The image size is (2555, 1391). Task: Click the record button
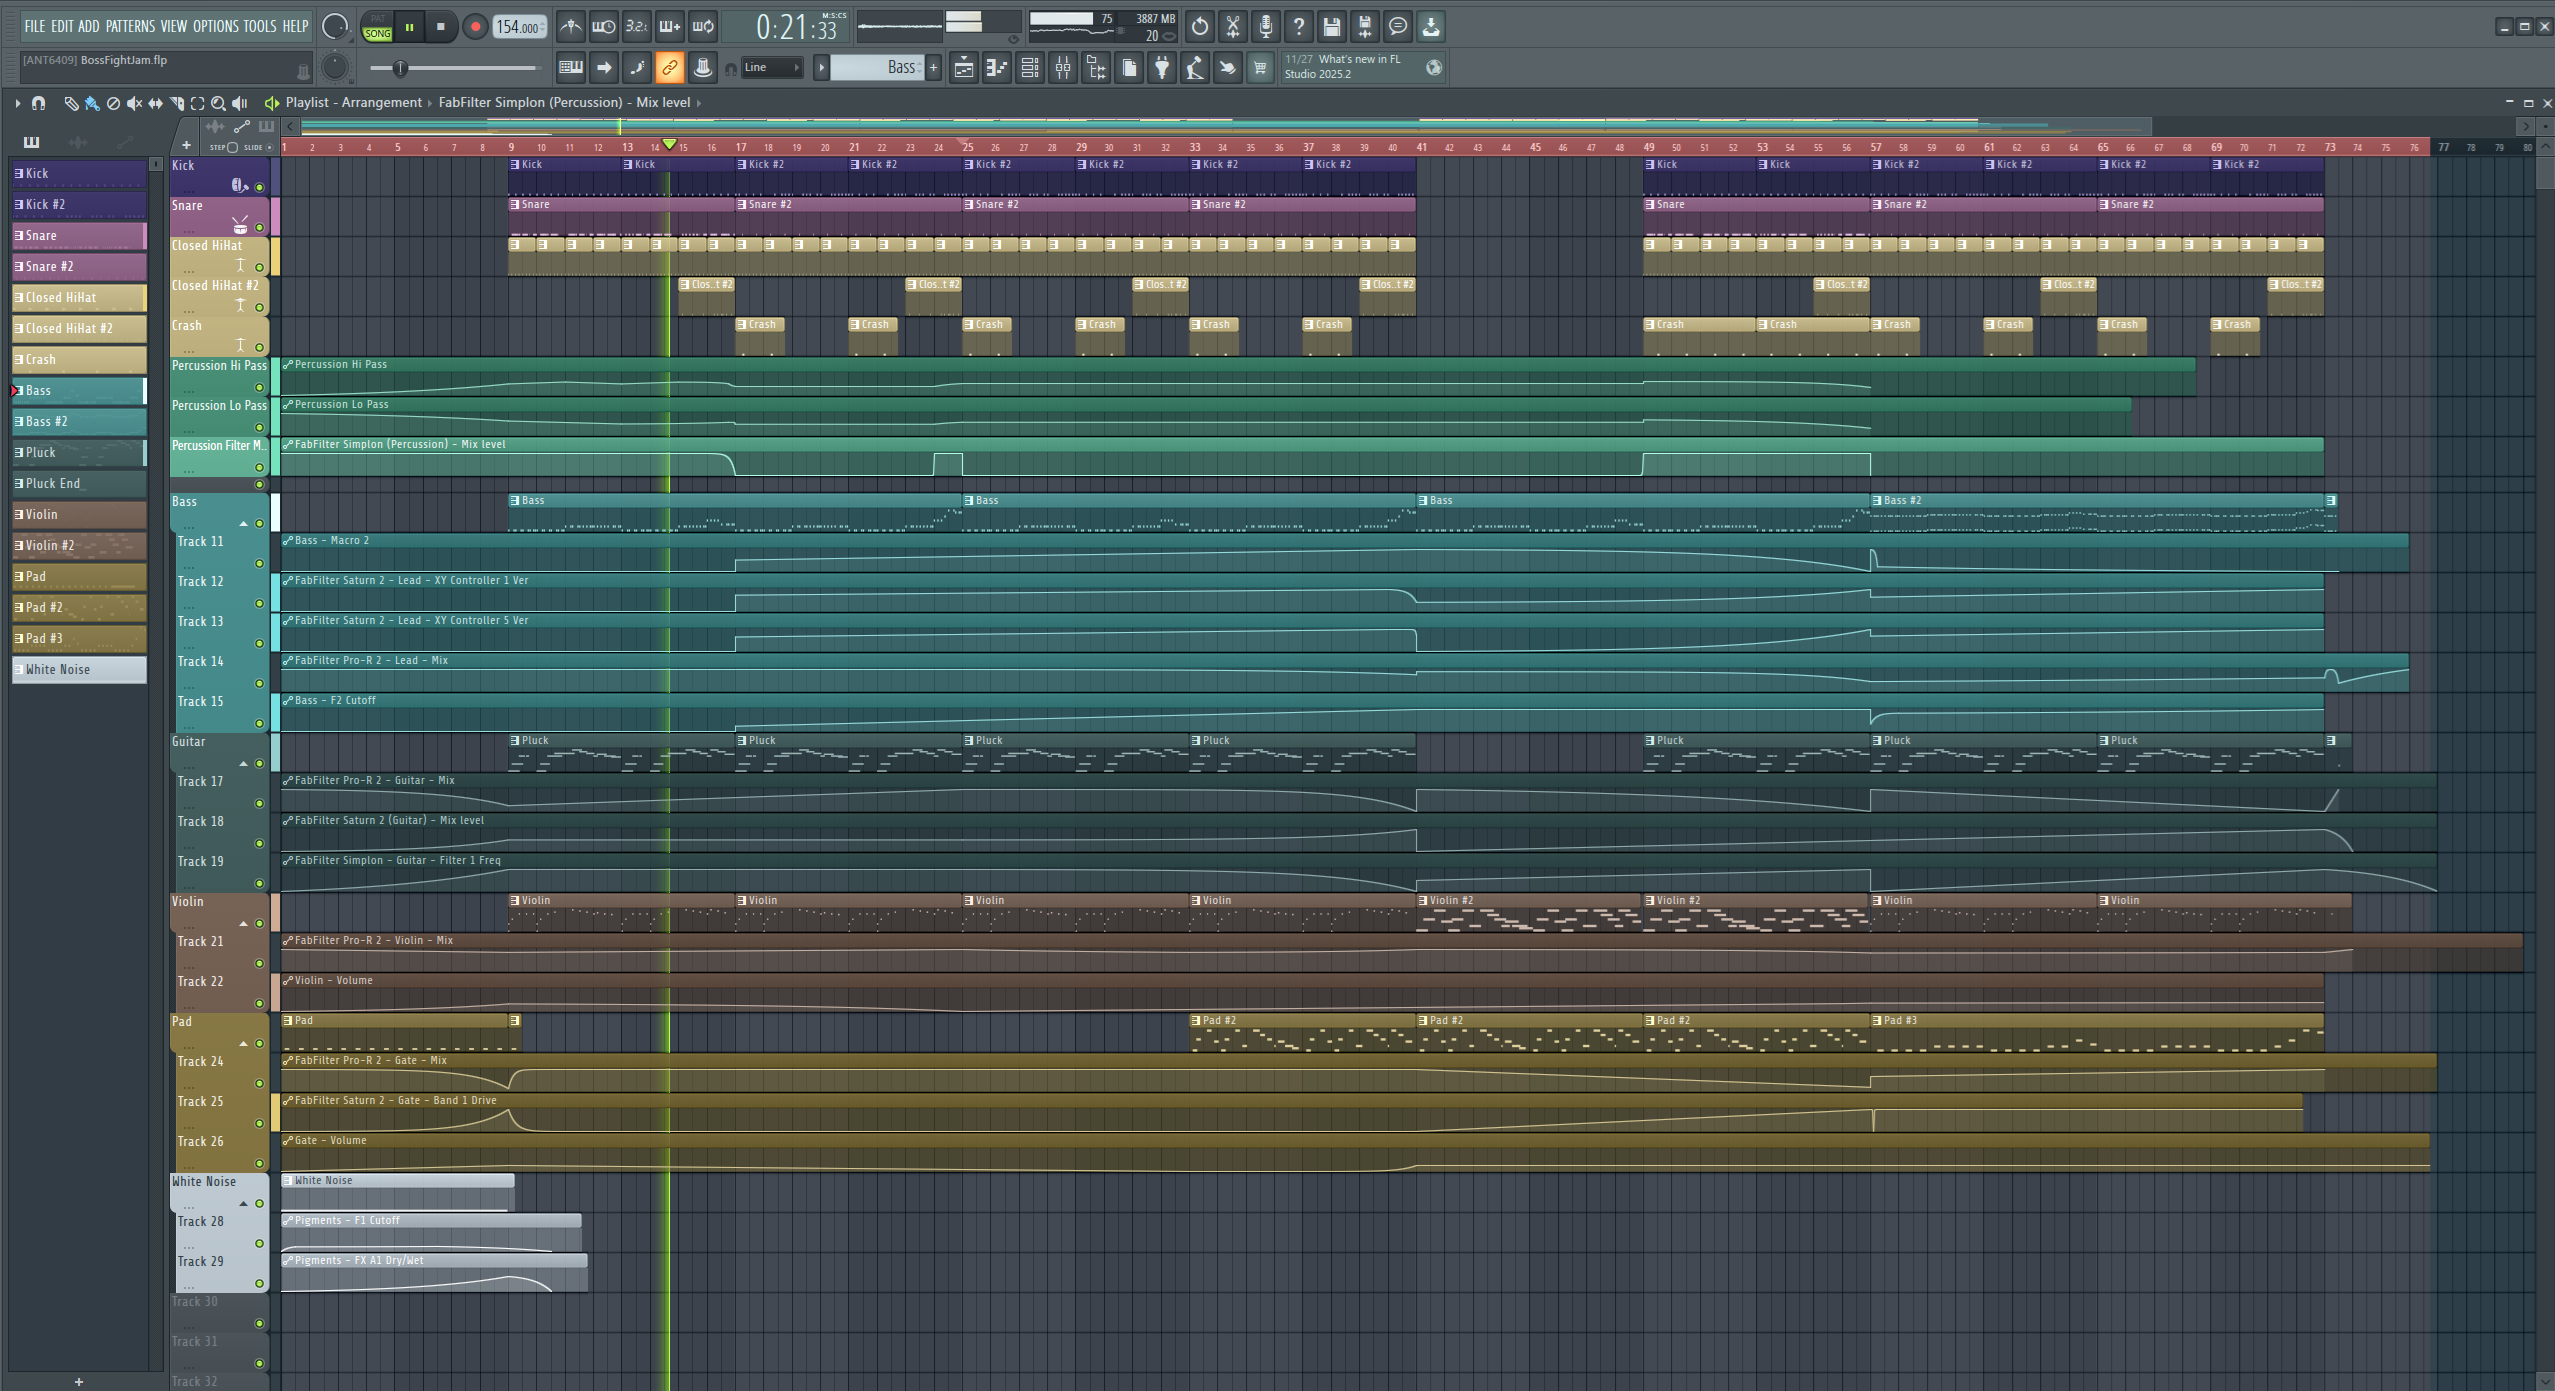pos(475,27)
